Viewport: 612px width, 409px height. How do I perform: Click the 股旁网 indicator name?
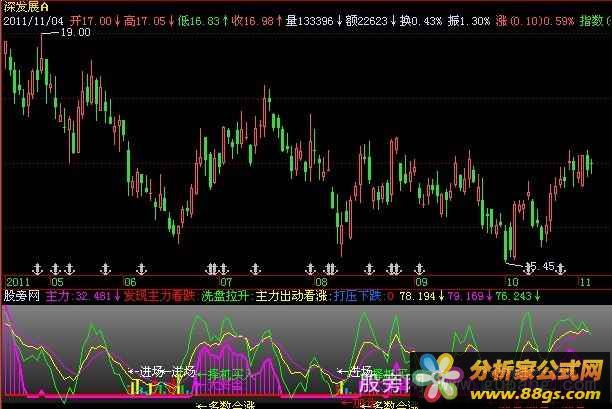click(21, 296)
